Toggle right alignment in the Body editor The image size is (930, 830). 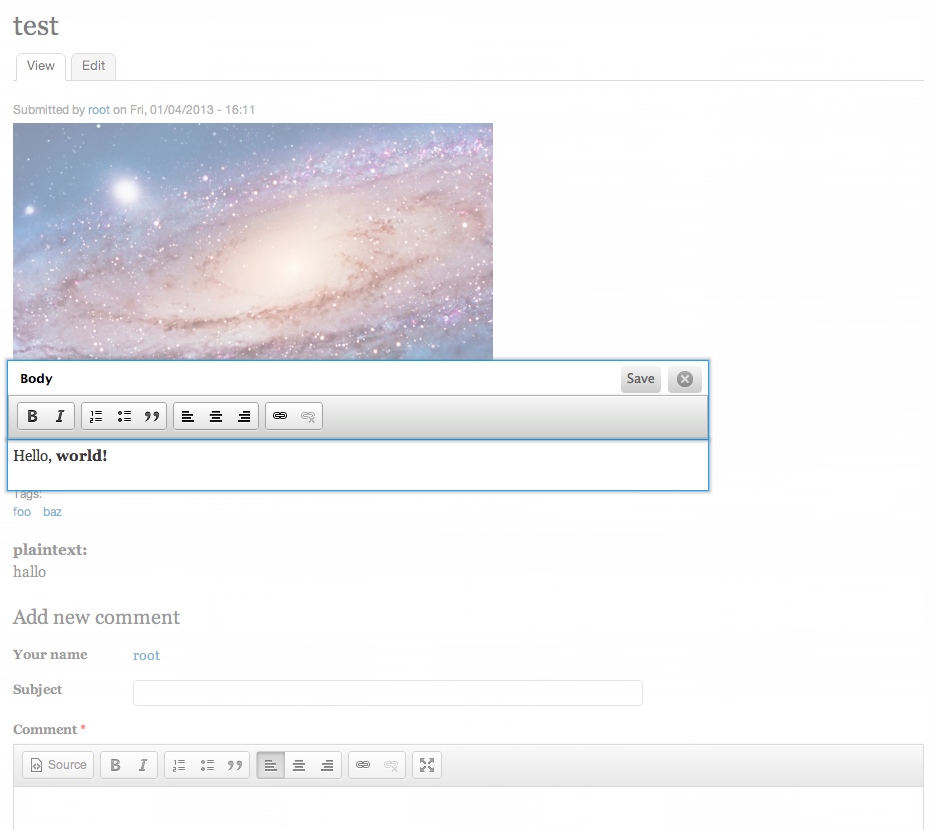click(x=244, y=415)
